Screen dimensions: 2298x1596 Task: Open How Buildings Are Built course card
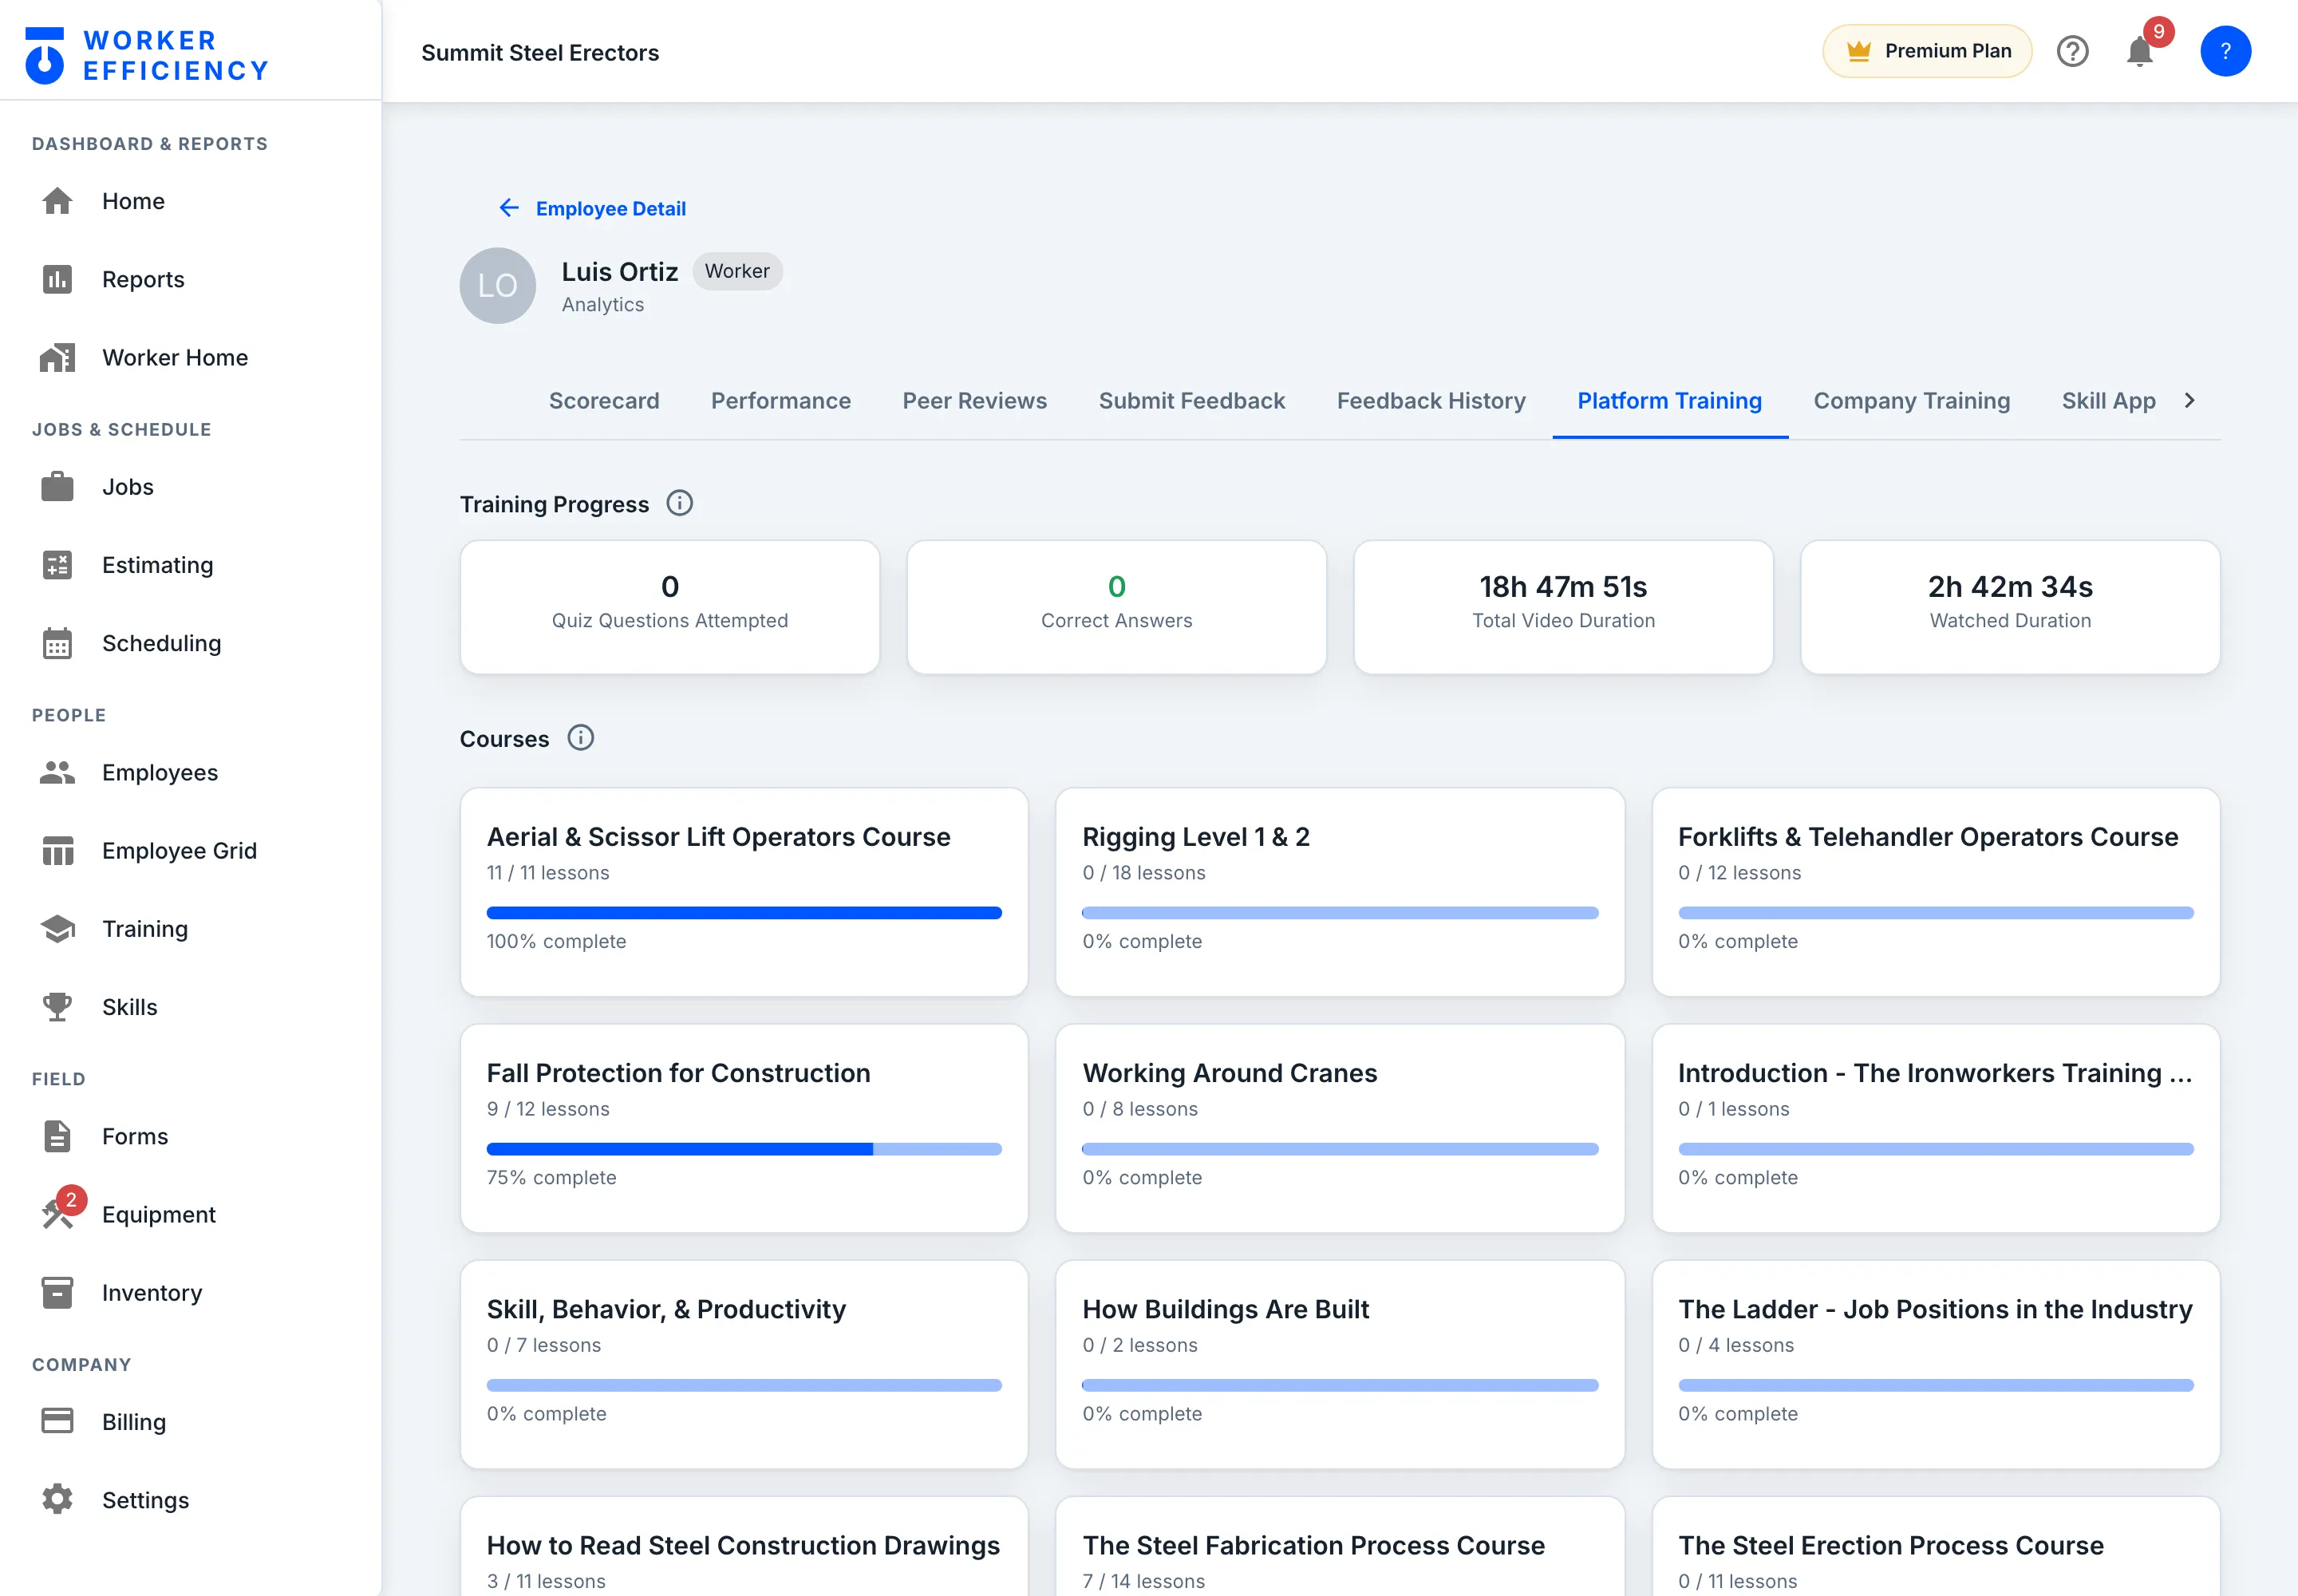[x=1340, y=1364]
